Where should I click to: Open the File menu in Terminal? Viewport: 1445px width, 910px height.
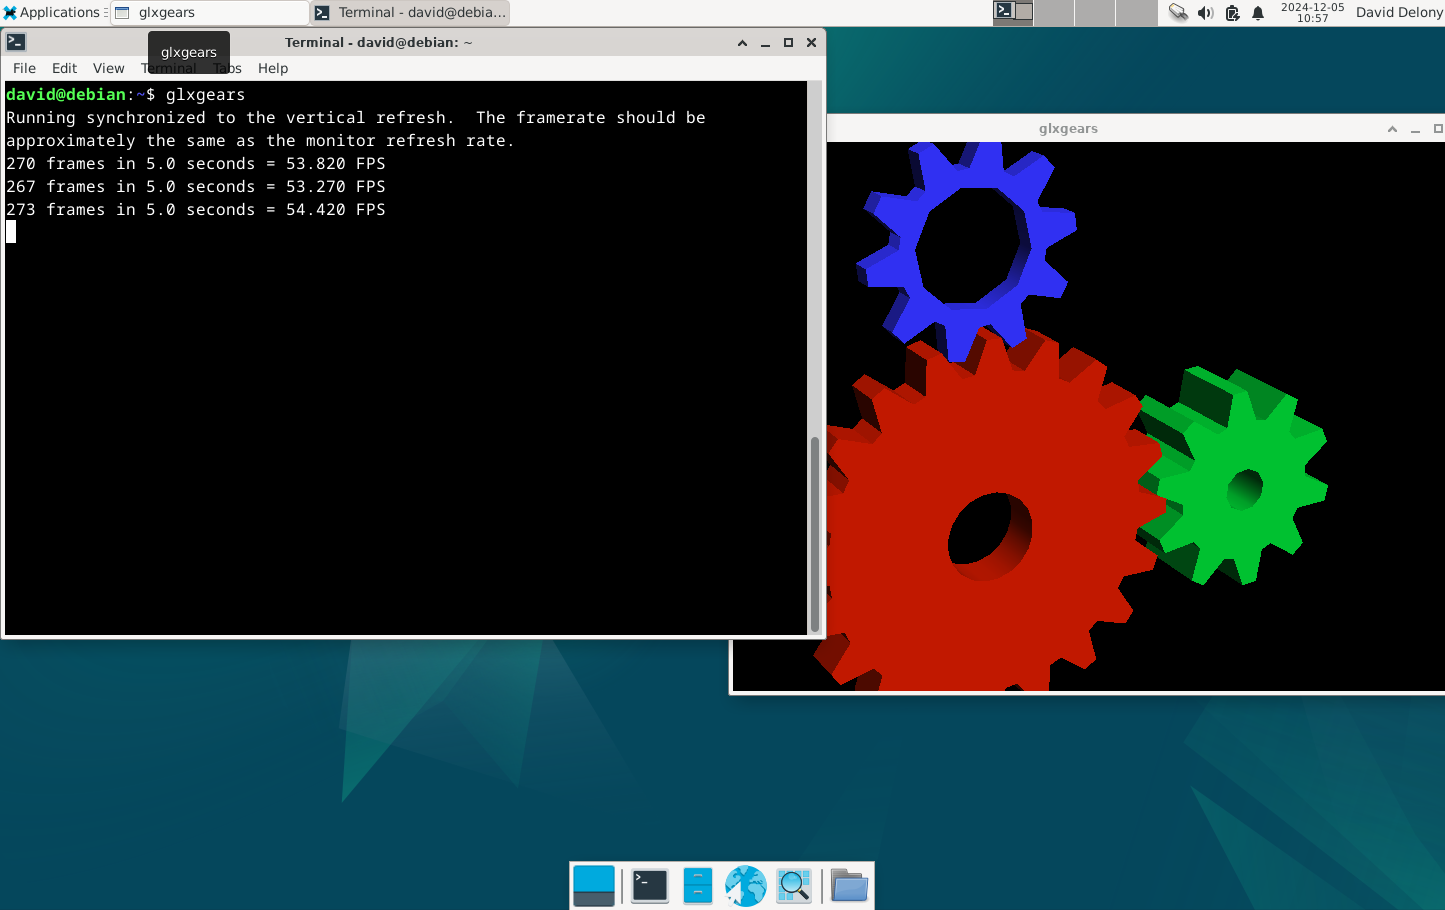pyautogui.click(x=24, y=68)
